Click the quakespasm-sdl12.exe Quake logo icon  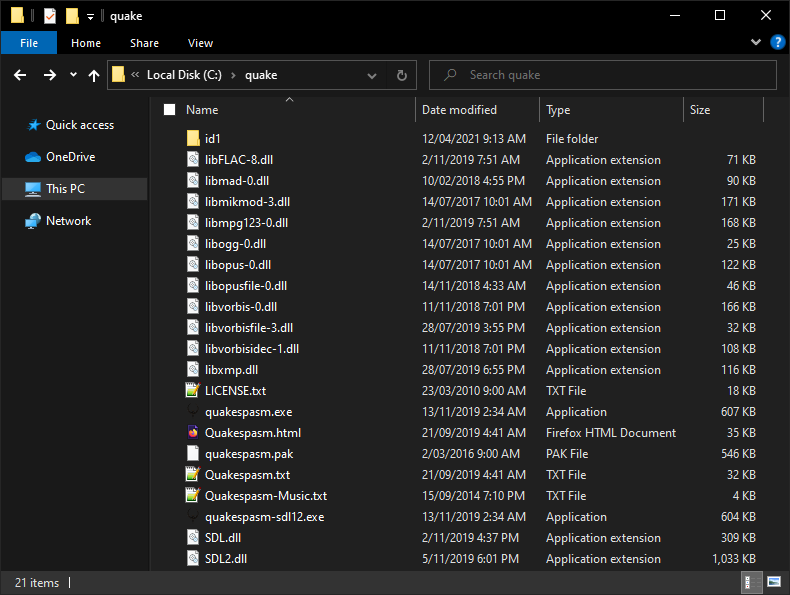click(193, 516)
